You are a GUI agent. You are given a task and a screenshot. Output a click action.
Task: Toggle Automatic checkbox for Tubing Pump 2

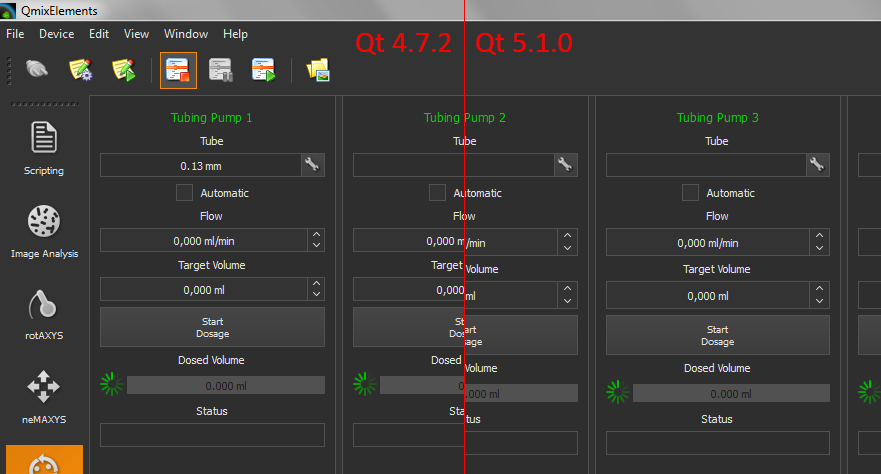437,192
